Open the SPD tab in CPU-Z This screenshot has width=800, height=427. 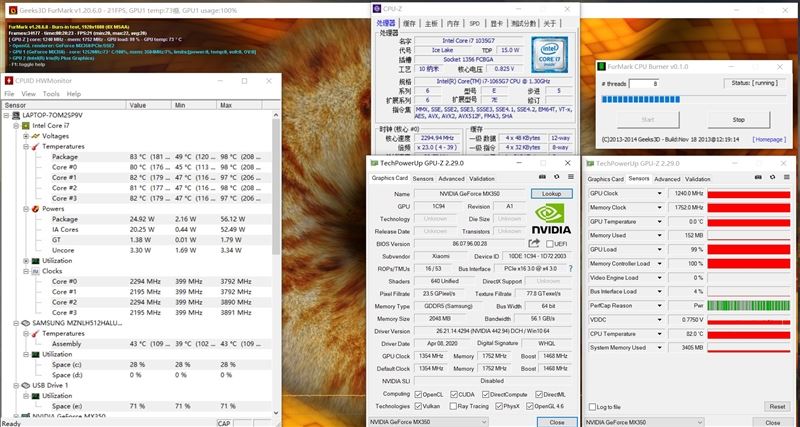point(474,23)
